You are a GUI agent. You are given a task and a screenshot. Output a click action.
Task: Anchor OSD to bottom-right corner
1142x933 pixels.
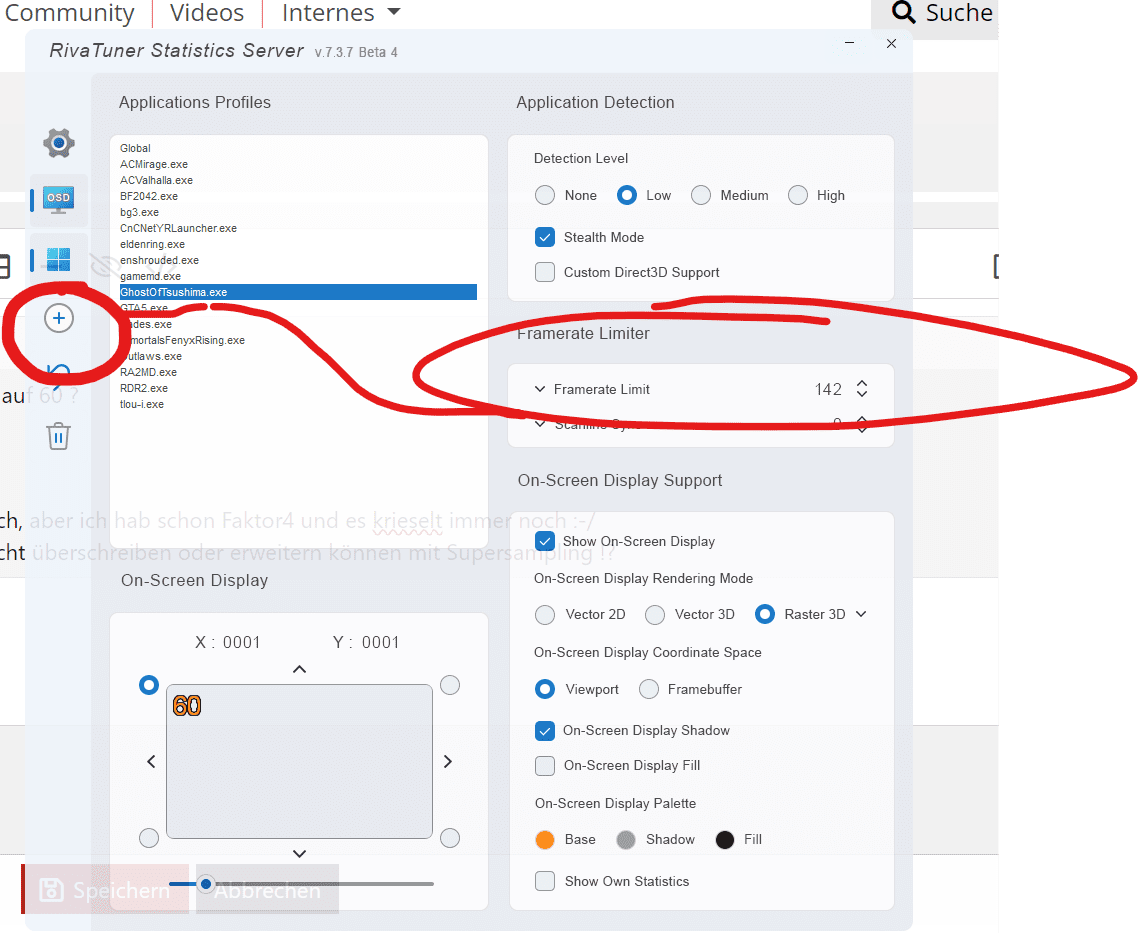click(450, 838)
